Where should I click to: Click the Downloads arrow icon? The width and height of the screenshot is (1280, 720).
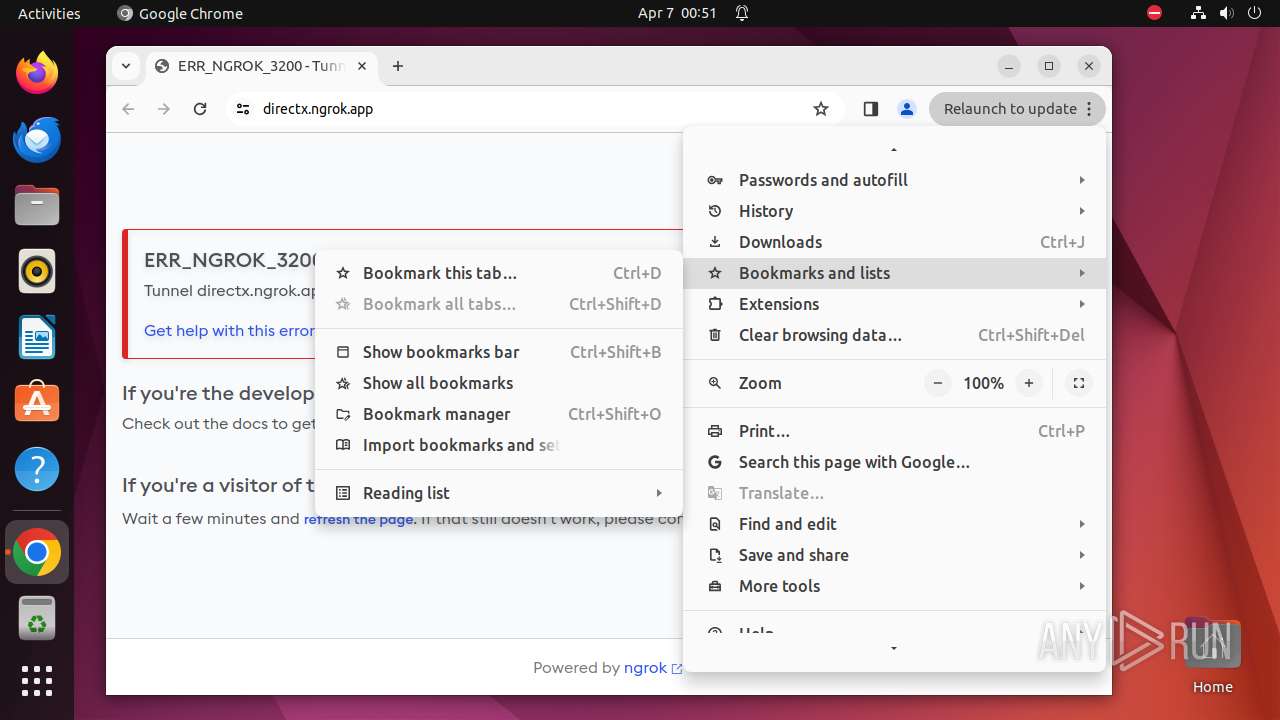(715, 242)
